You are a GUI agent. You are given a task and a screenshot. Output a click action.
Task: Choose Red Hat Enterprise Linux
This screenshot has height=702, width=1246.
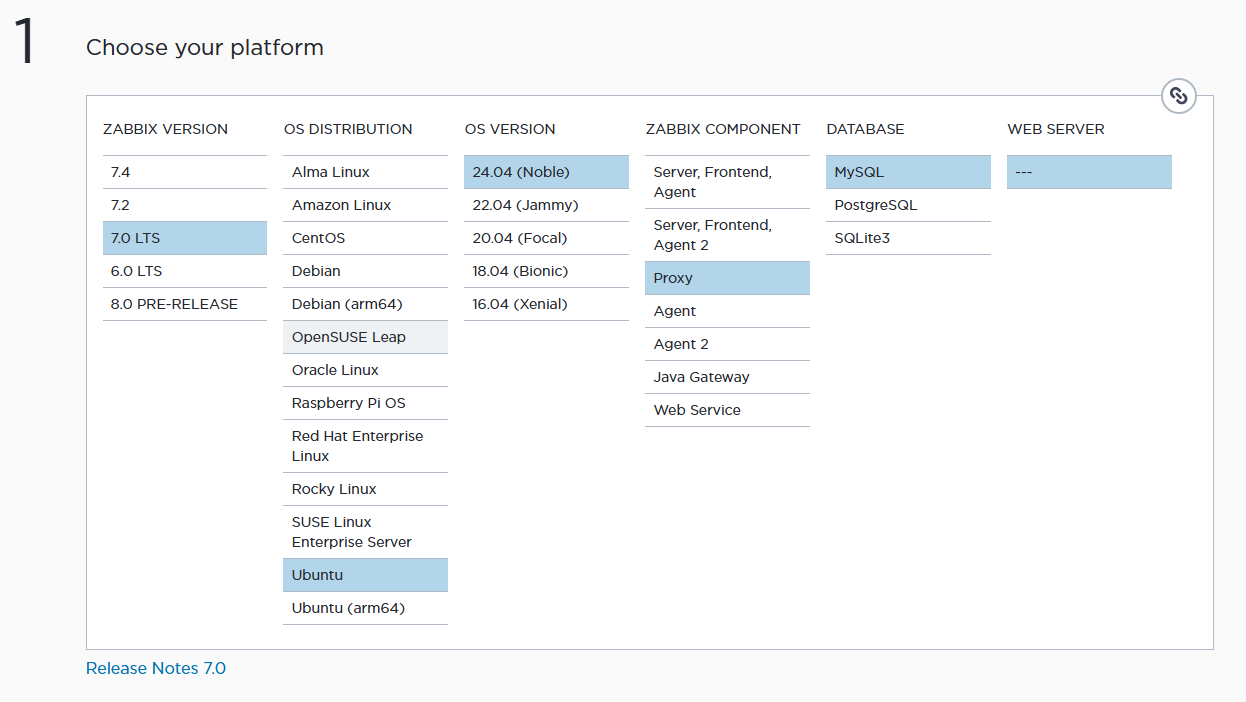(365, 446)
